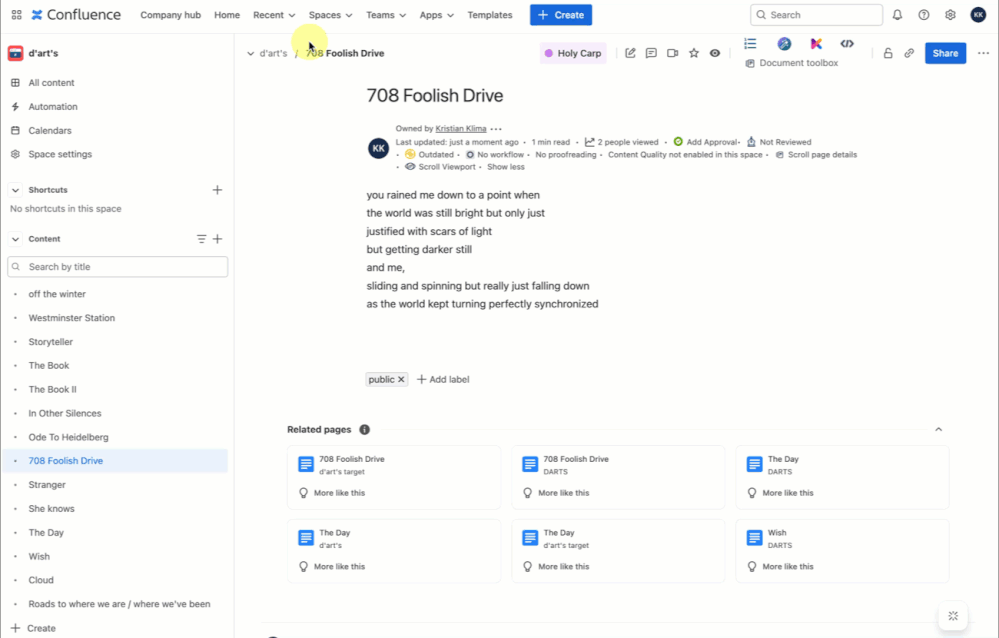Click the numbered list toolbox icon

tap(751, 43)
